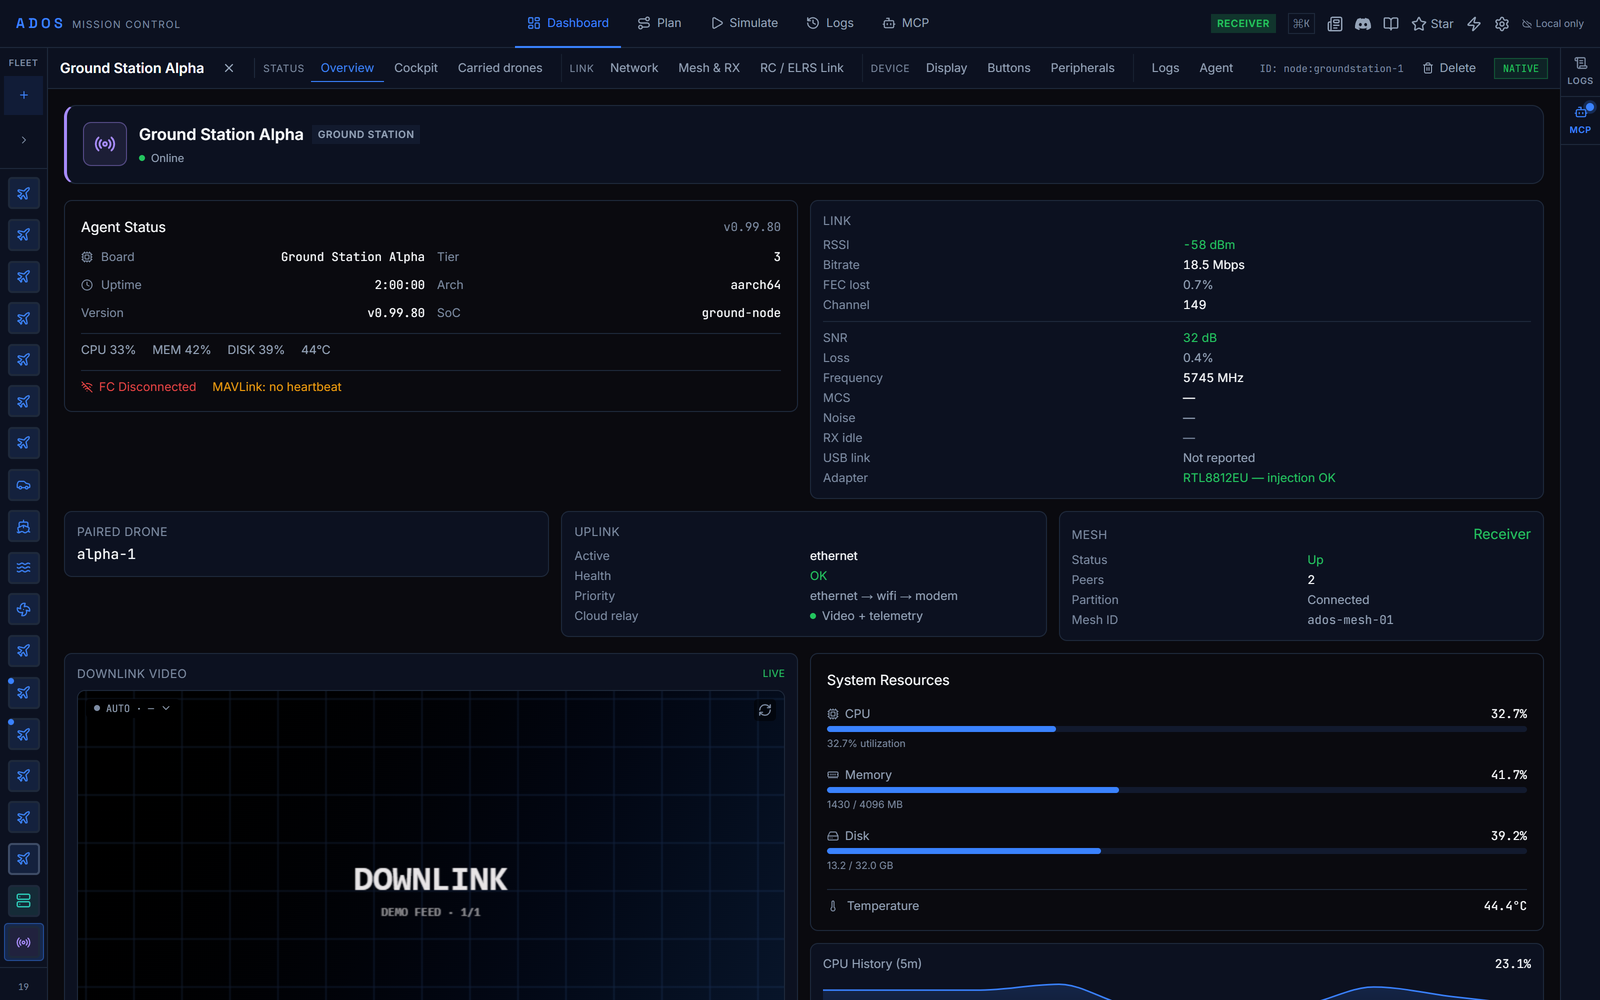Screen dimensions: 1600x1000
Task: Open the Discord community icon
Action: pyautogui.click(x=1363, y=24)
